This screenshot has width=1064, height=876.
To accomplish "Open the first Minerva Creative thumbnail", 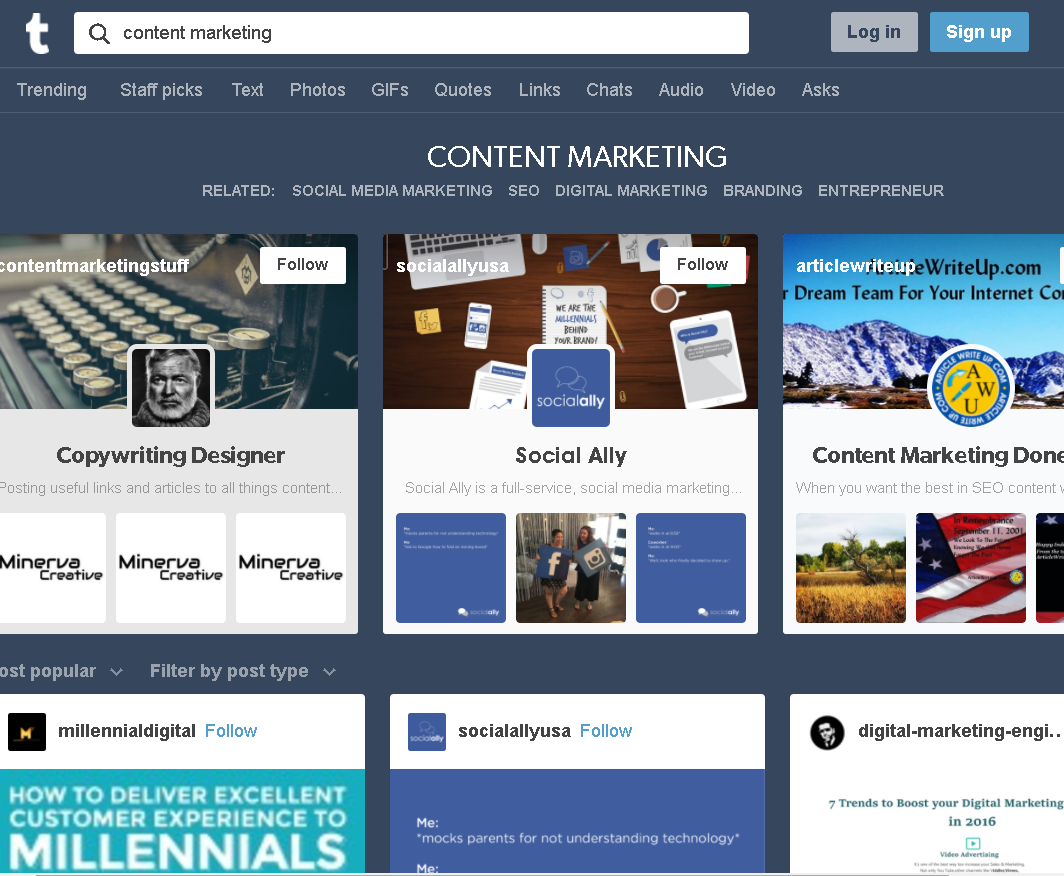I will [x=53, y=568].
